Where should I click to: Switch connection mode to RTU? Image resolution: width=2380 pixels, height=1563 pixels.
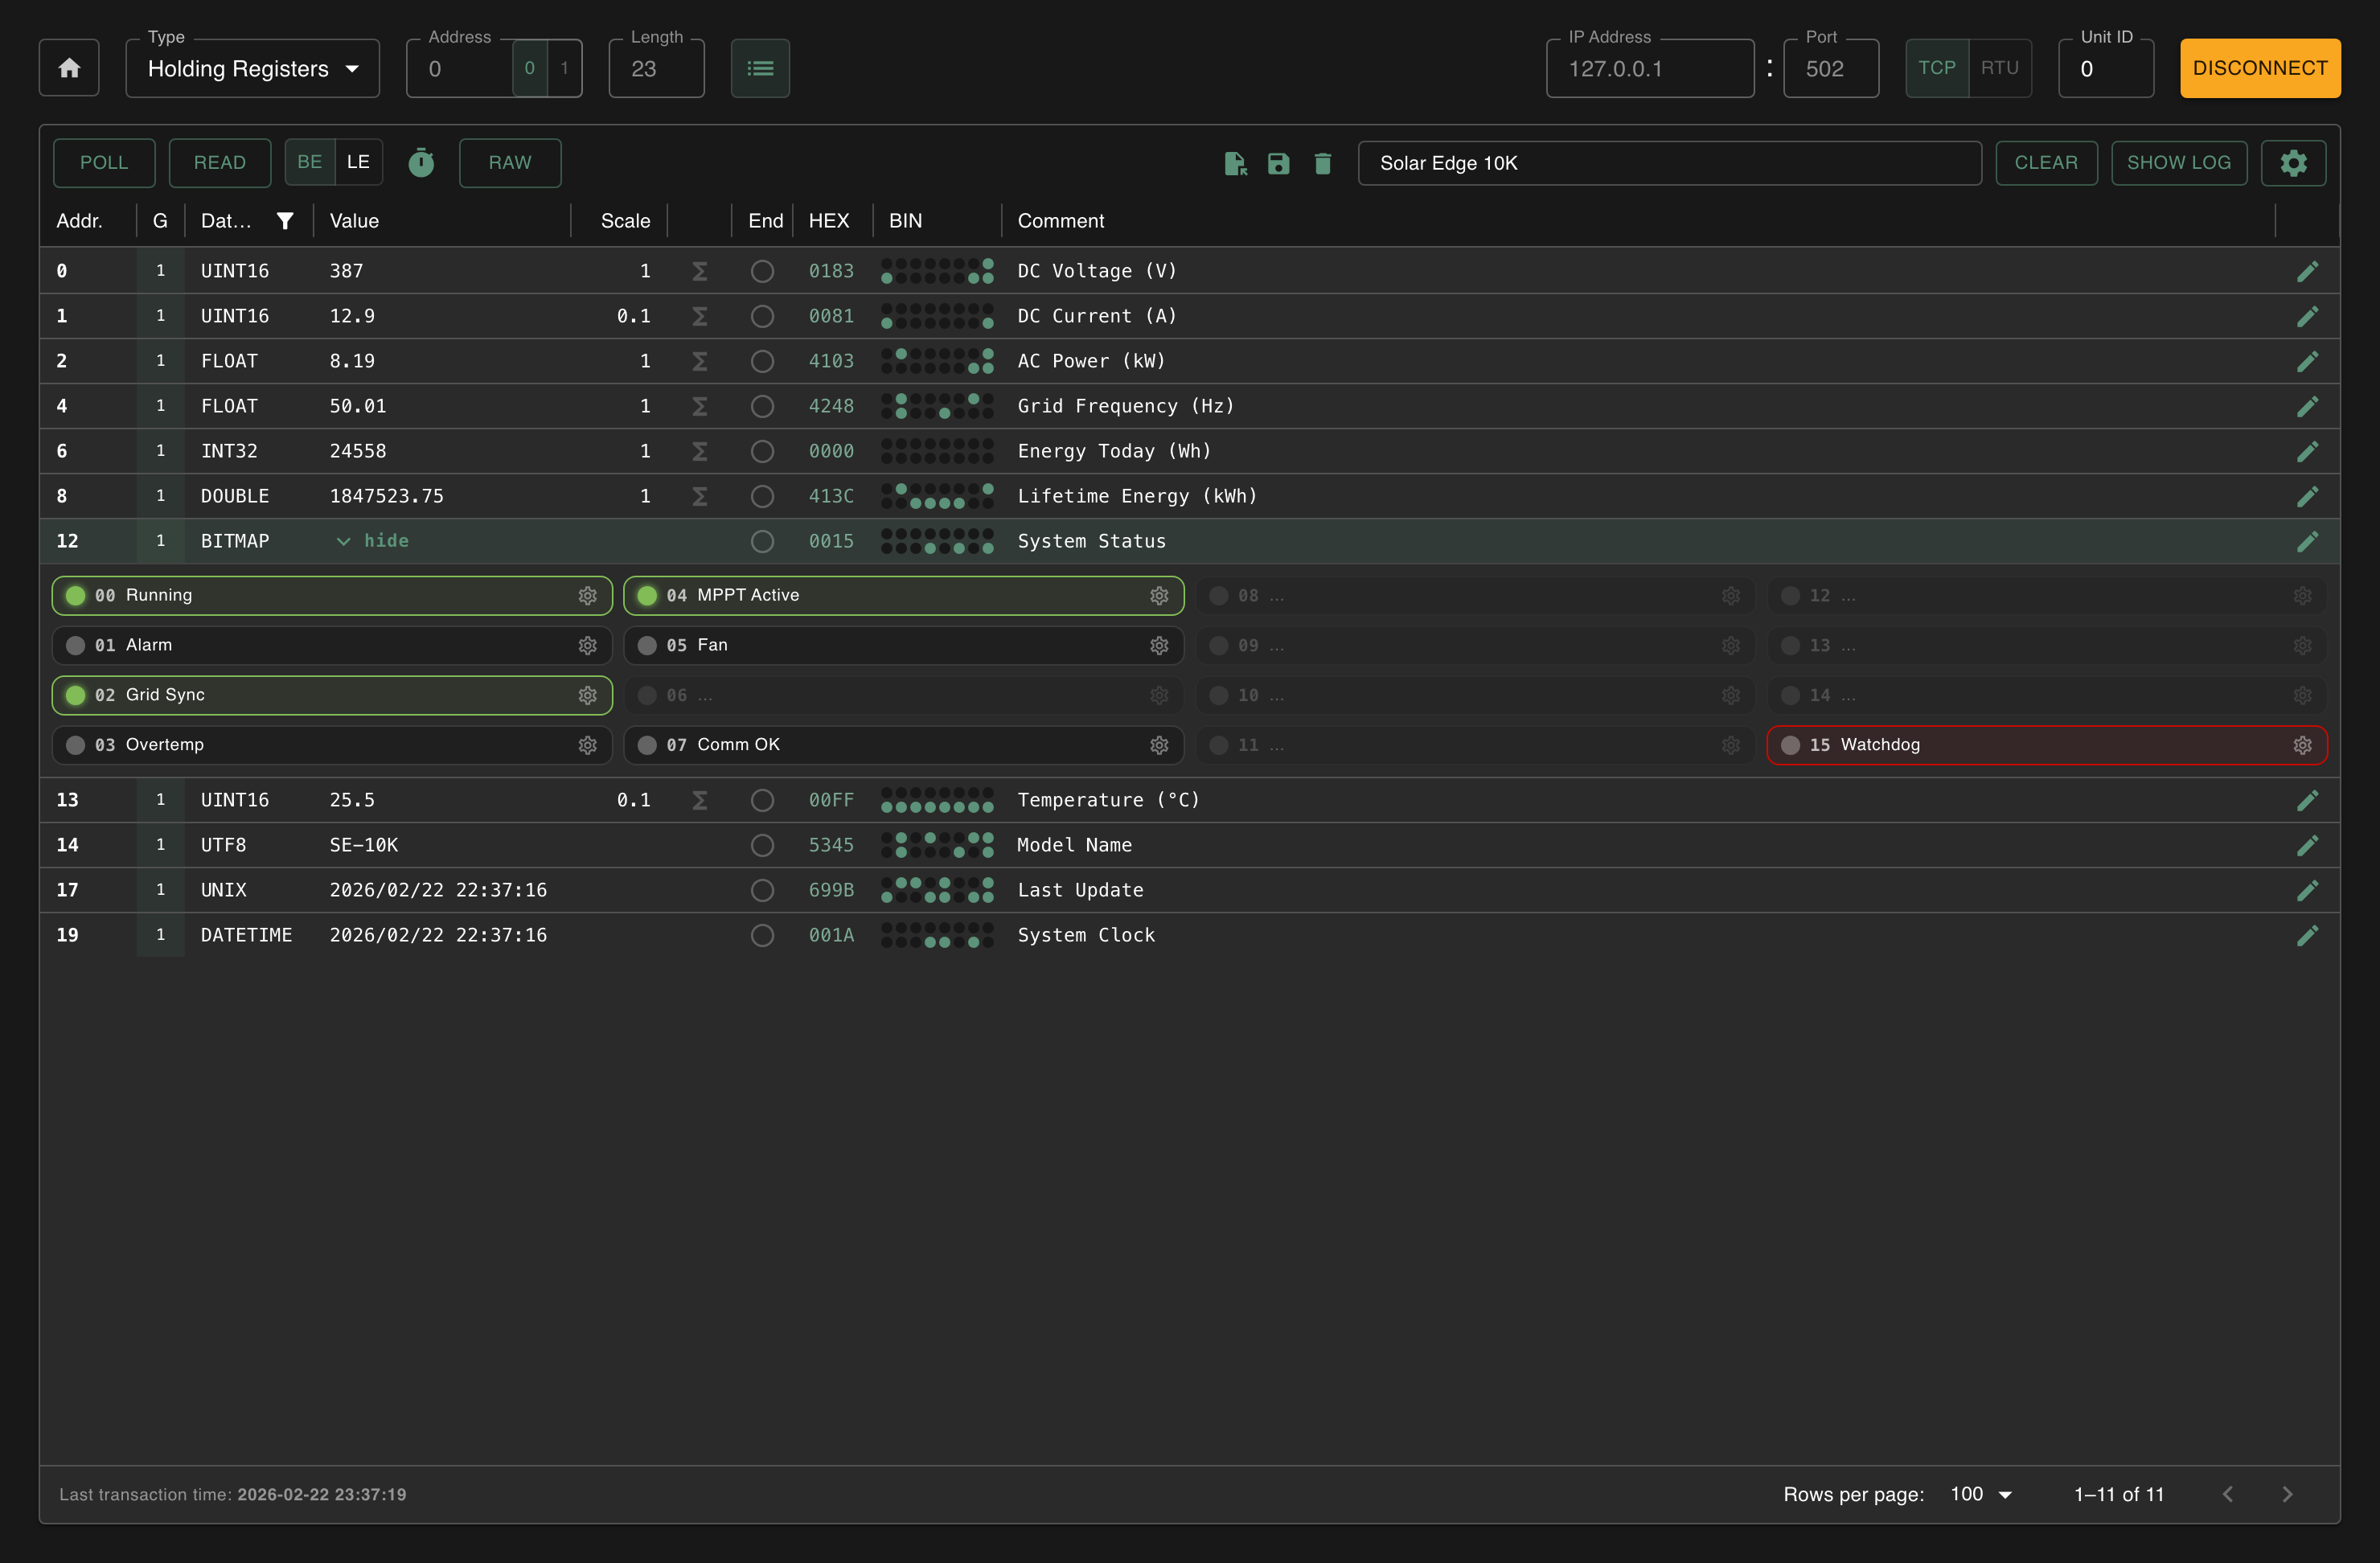(2000, 67)
